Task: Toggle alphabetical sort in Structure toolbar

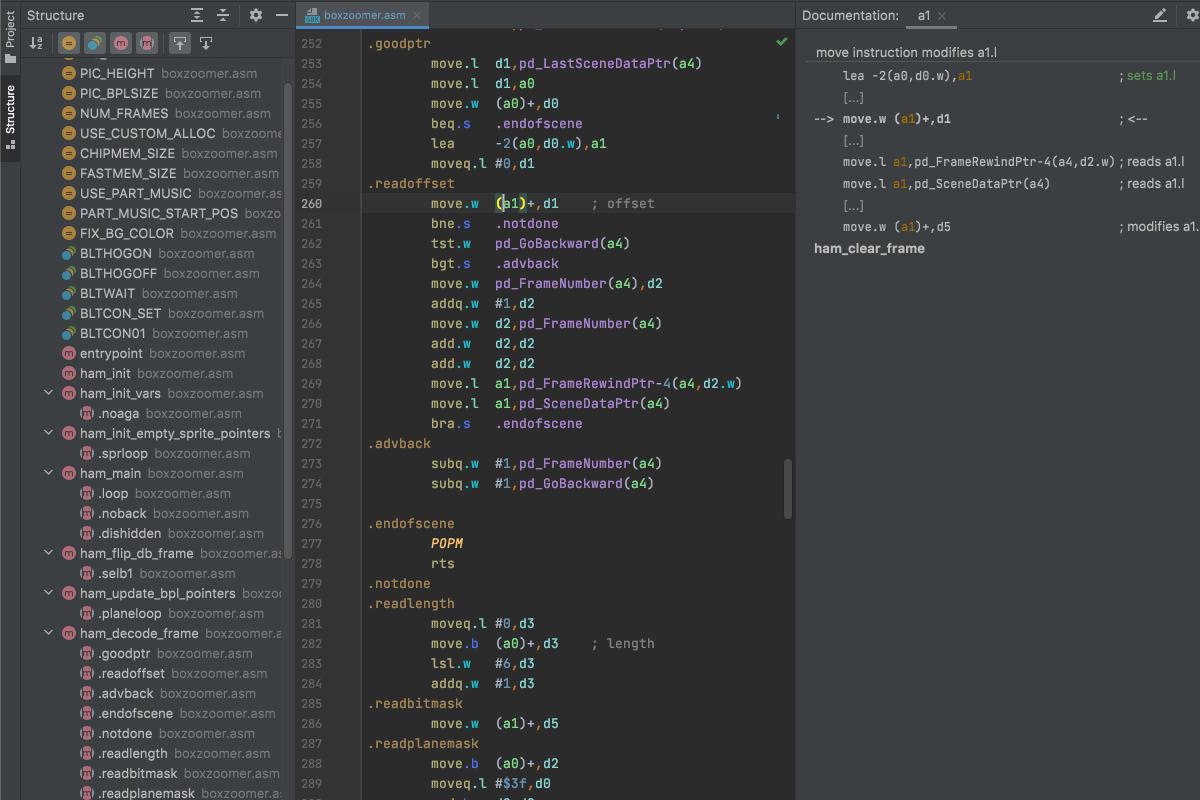Action: pos(37,43)
